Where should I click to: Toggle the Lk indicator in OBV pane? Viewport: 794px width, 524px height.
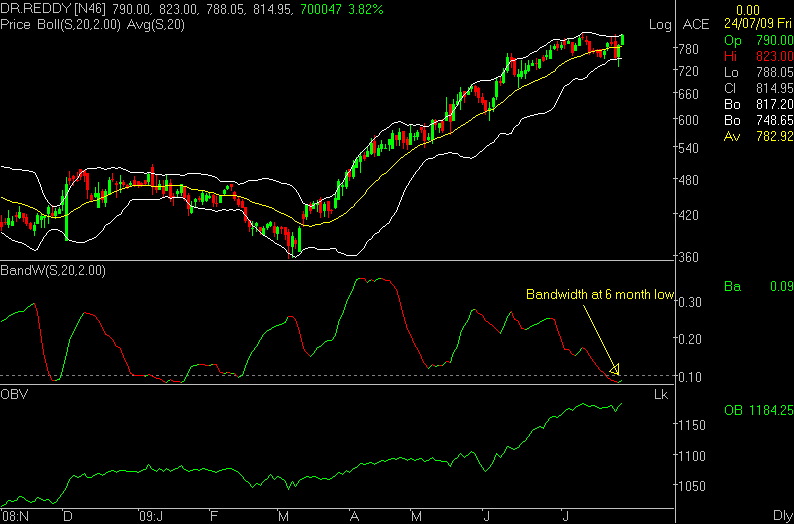(661, 395)
